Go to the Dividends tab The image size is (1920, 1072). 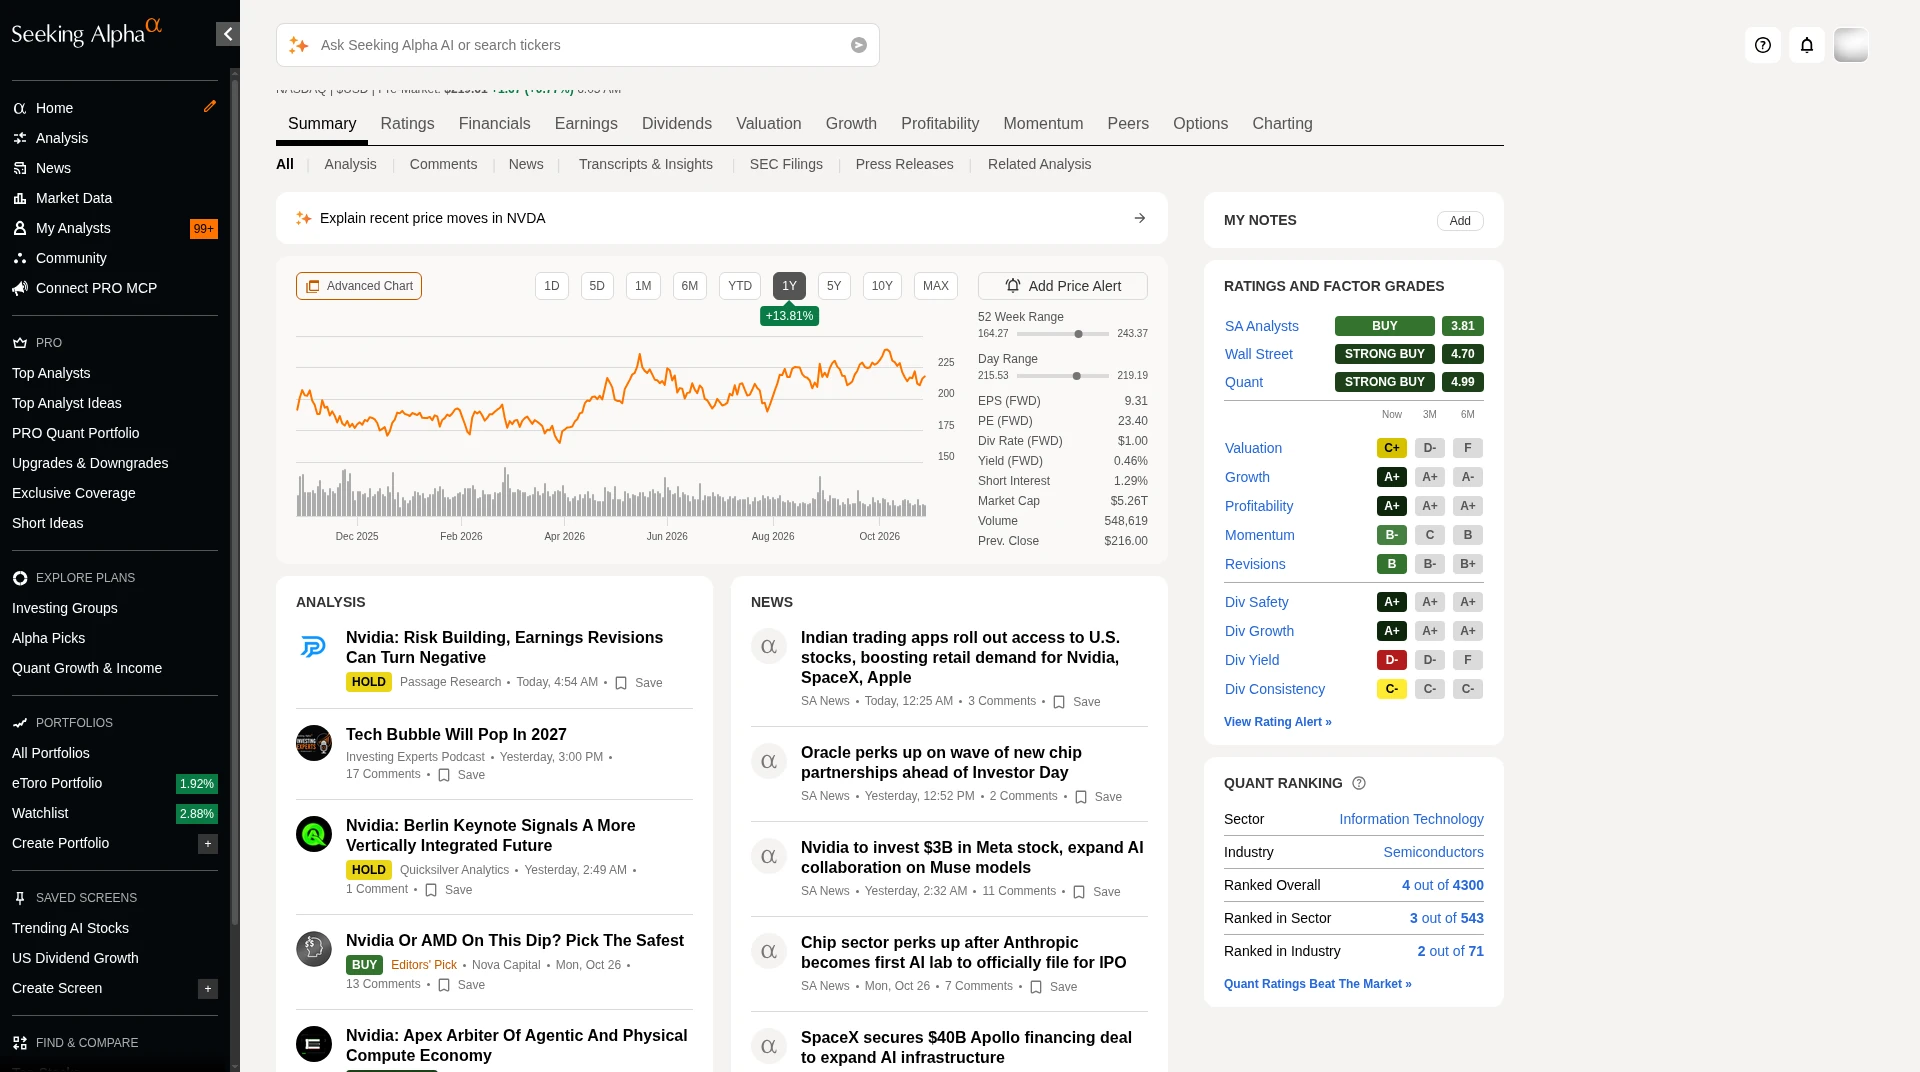(x=677, y=124)
